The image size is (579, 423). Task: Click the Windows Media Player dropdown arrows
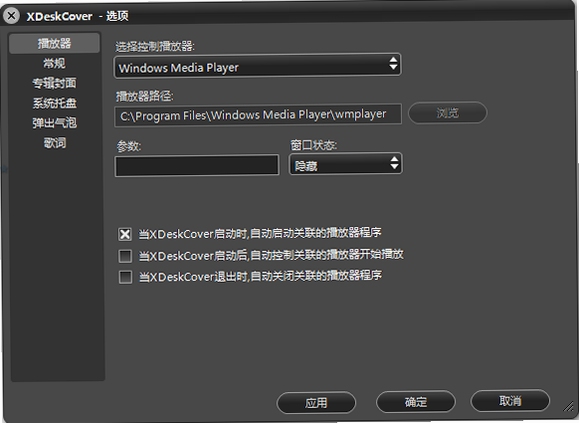(393, 63)
